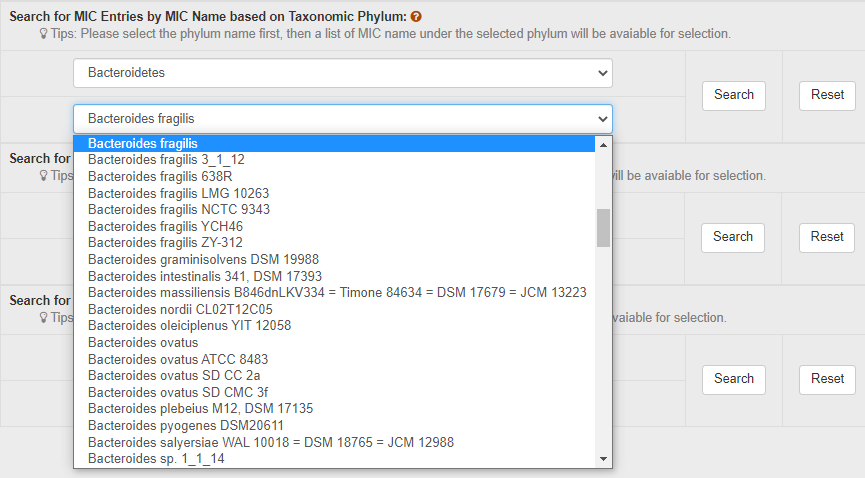Open the Bacteroidetes phylum dropdown

(x=342, y=73)
